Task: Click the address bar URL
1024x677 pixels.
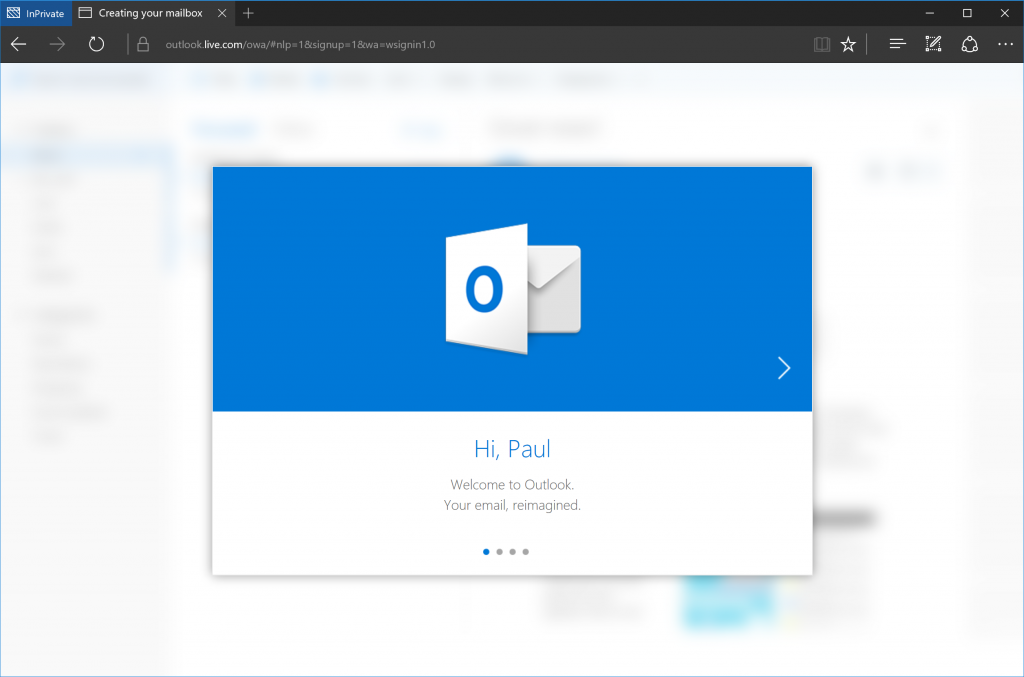Action: point(300,44)
